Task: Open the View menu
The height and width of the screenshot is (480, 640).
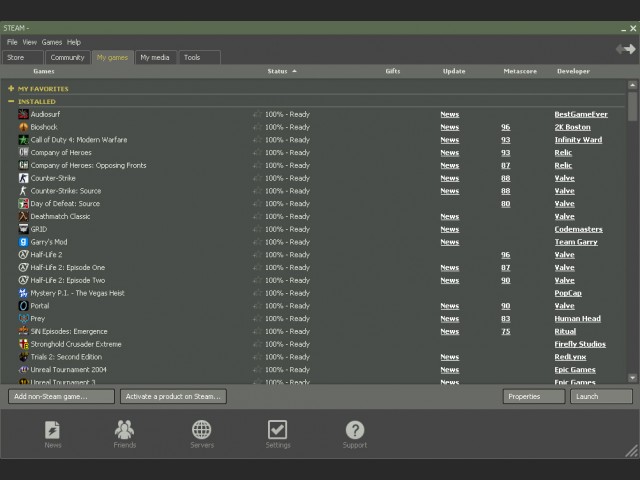Action: 29,42
